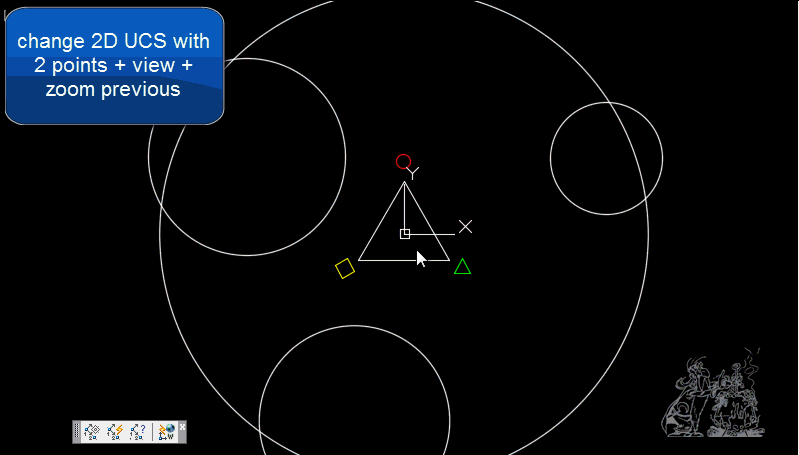Click the 2-point UCS lightning bolt icon
The height and width of the screenshot is (455, 799).
coord(115,432)
